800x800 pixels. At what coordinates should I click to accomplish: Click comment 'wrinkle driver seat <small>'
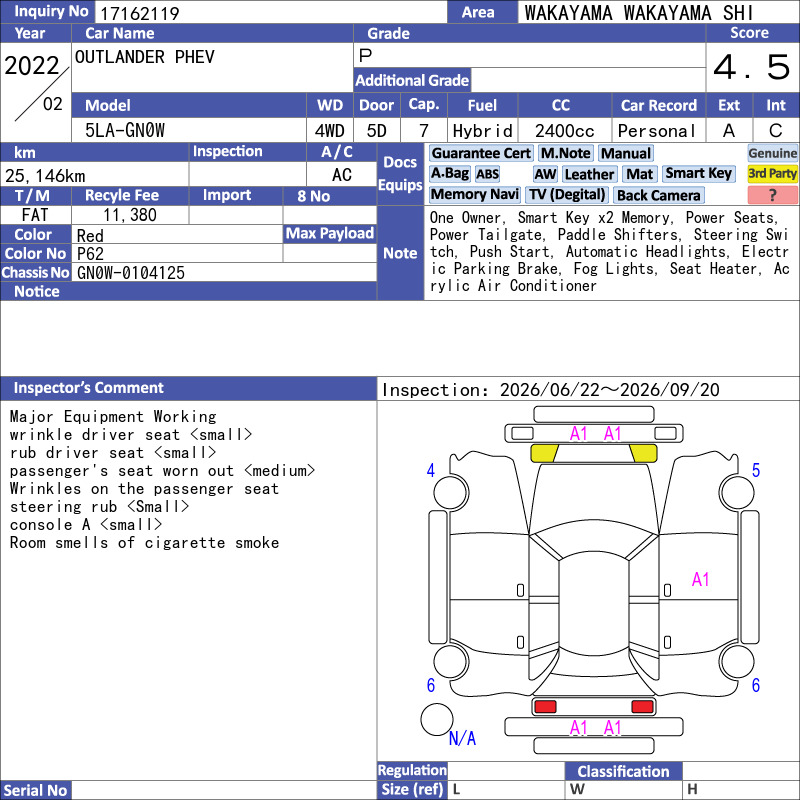coord(131,435)
